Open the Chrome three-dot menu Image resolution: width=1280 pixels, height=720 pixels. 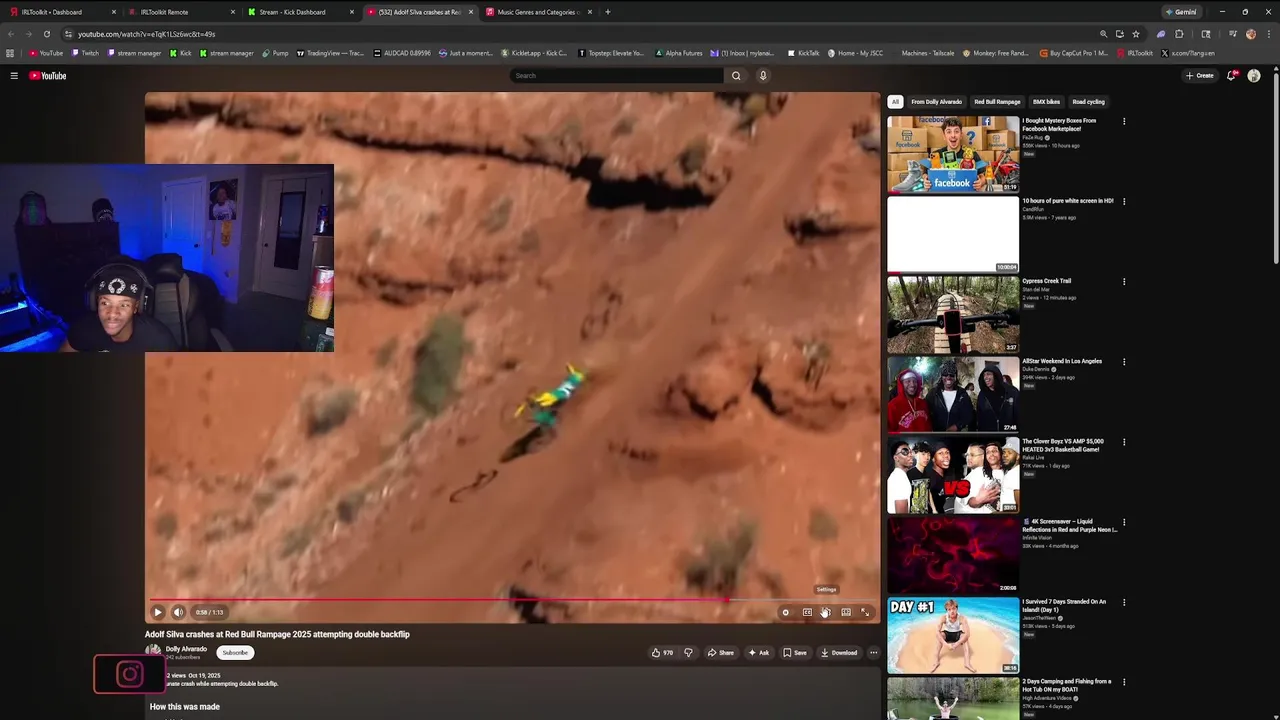click(x=1270, y=34)
